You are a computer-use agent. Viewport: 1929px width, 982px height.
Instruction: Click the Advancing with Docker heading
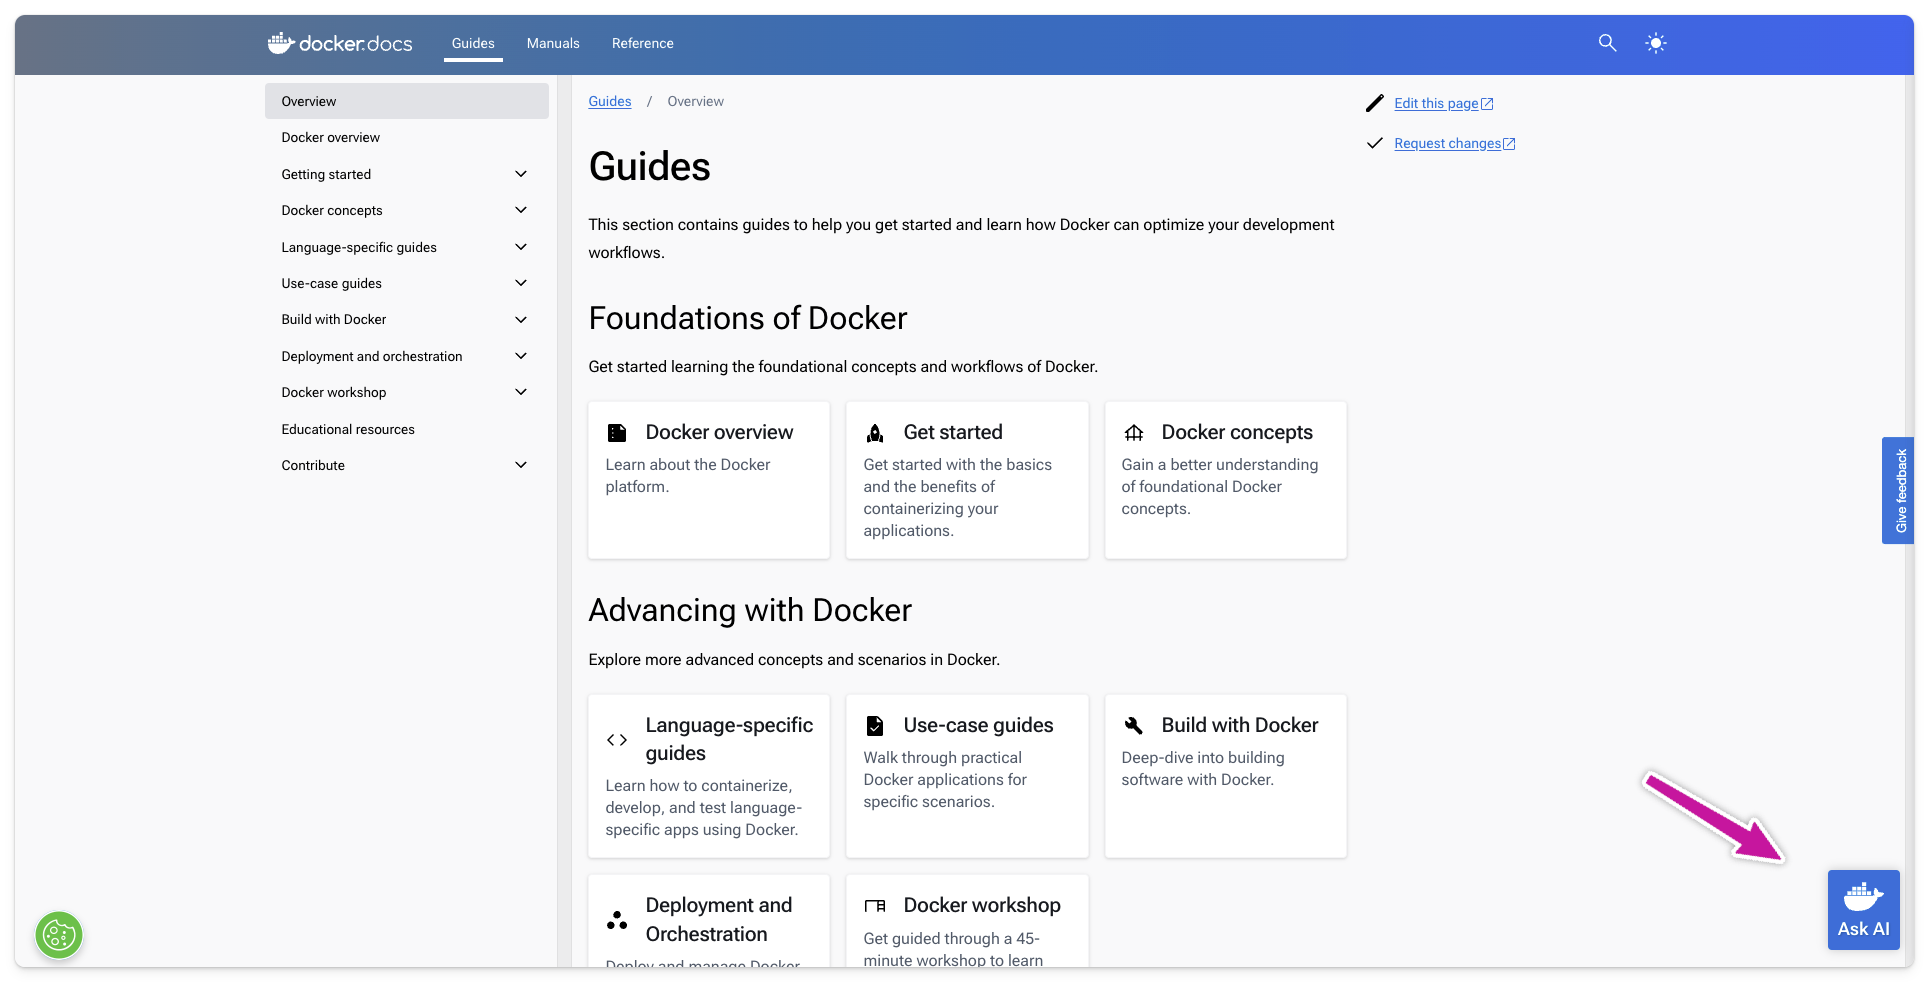point(750,610)
